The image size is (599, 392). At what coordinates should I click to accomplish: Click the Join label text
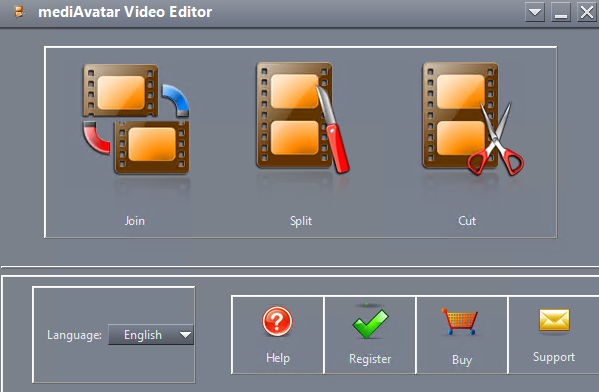[x=135, y=221]
